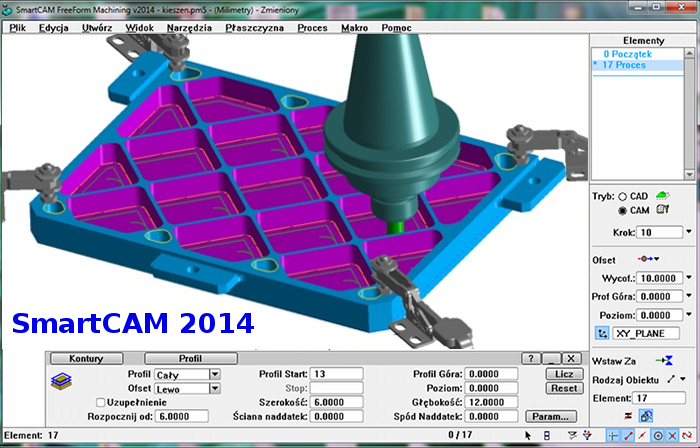
Task: Click the Krok input field
Action: click(660, 232)
